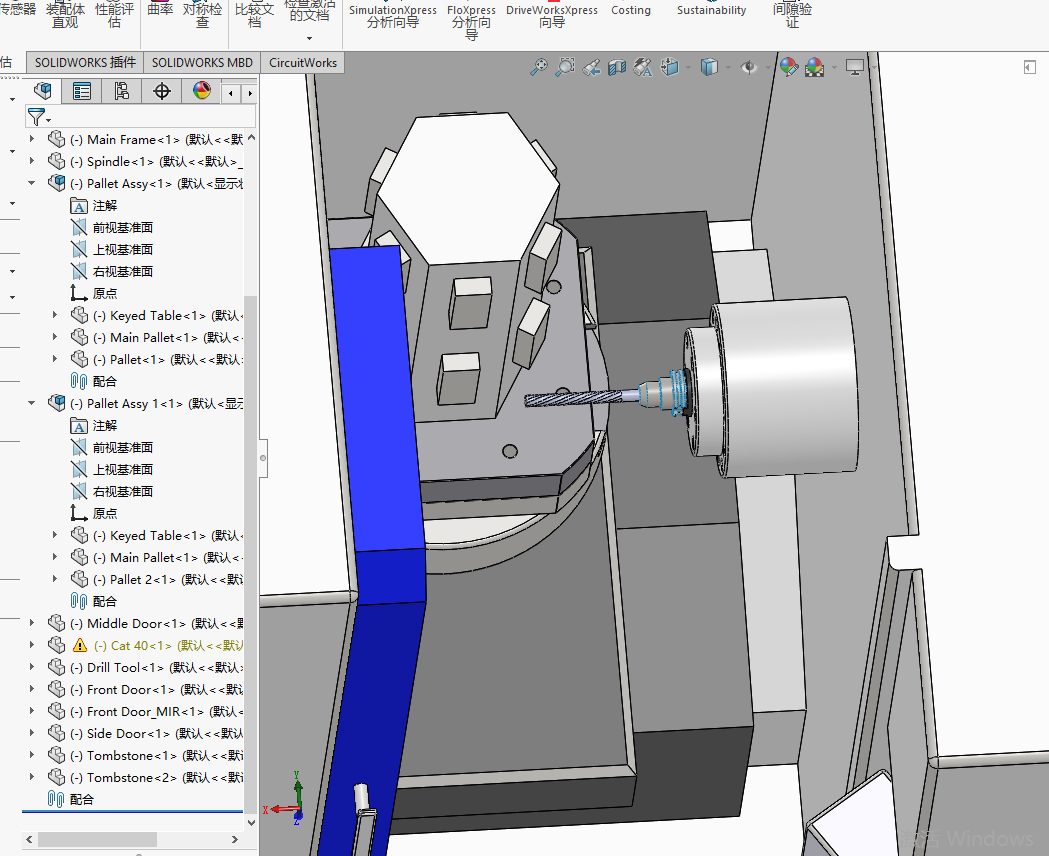
Task: Launch the SimulationXpress analysis wizard
Action: [x=392, y=15]
